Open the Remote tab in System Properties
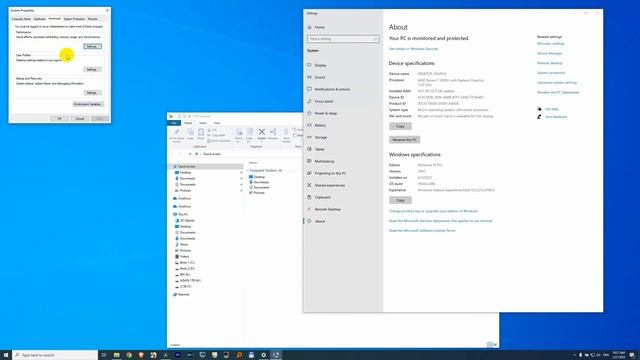The image size is (640, 360). tap(93, 19)
